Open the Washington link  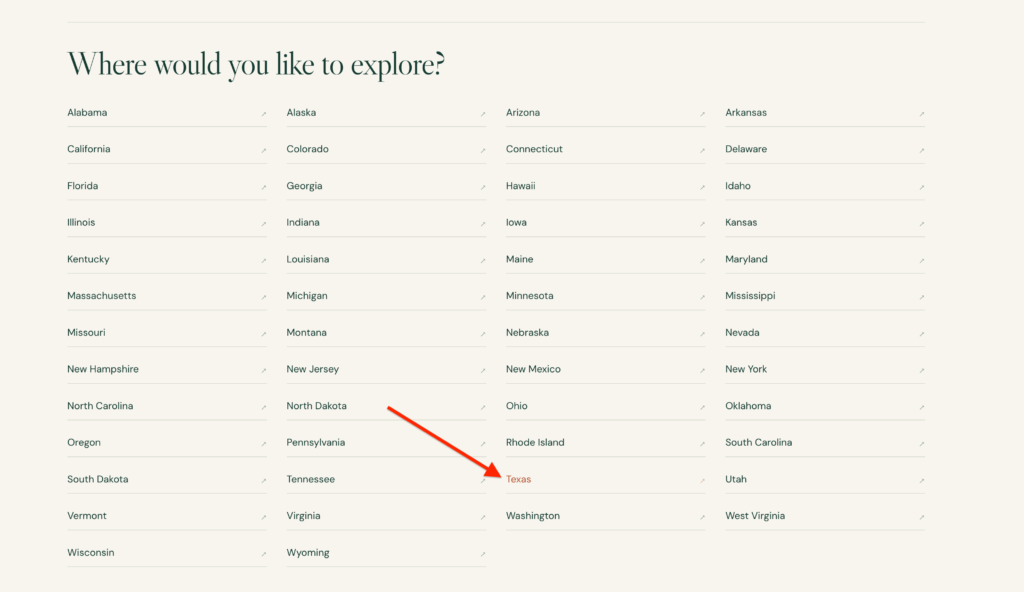[533, 516]
